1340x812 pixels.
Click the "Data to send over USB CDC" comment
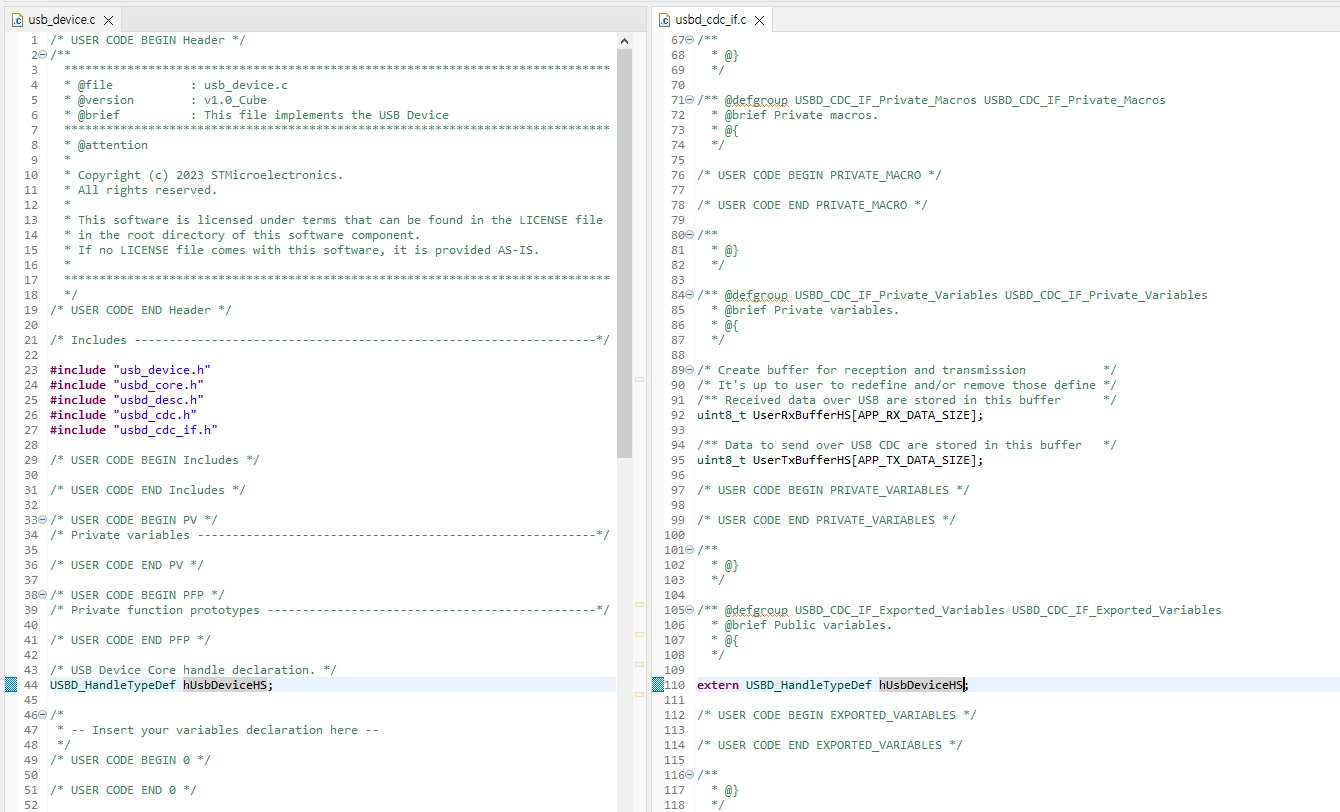(907, 445)
